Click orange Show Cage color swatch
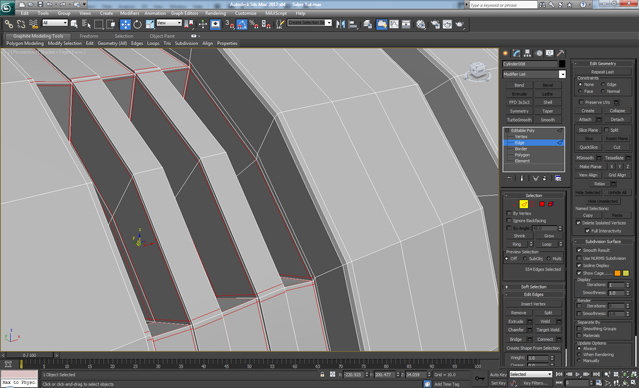The height and width of the screenshot is (388, 639). pos(617,273)
